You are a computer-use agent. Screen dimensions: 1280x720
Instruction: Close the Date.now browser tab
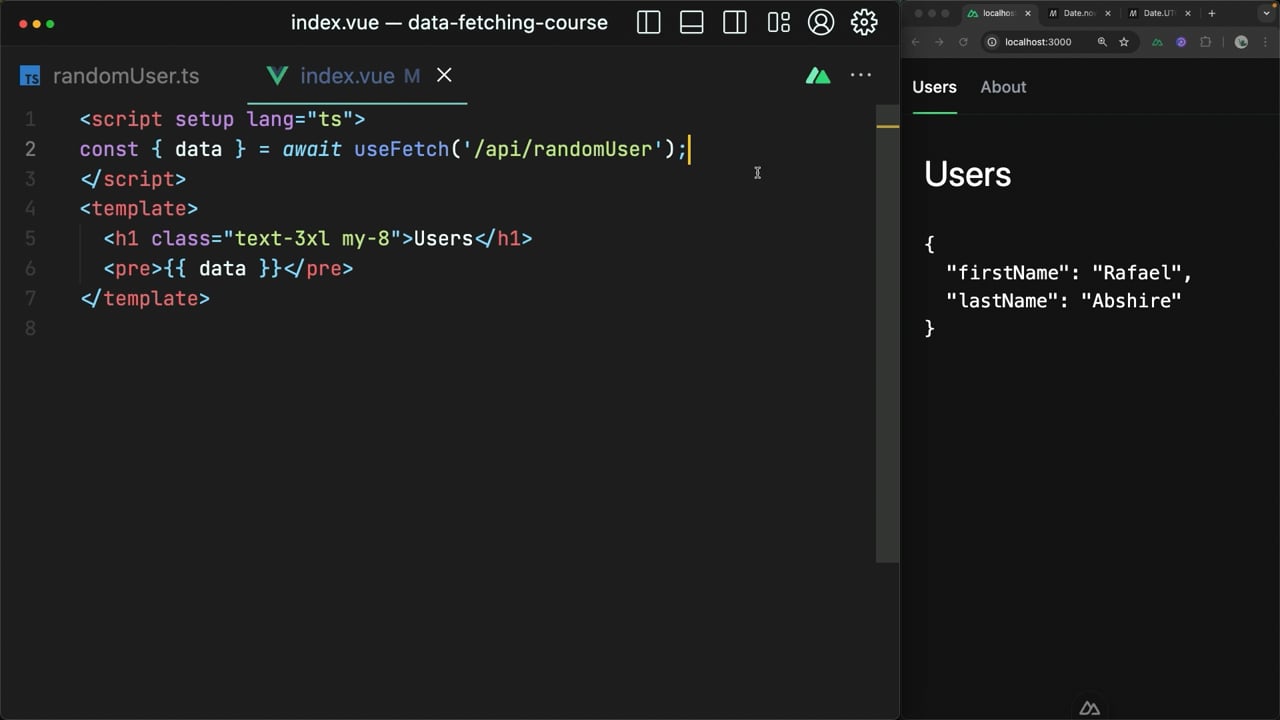pyautogui.click(x=1108, y=13)
